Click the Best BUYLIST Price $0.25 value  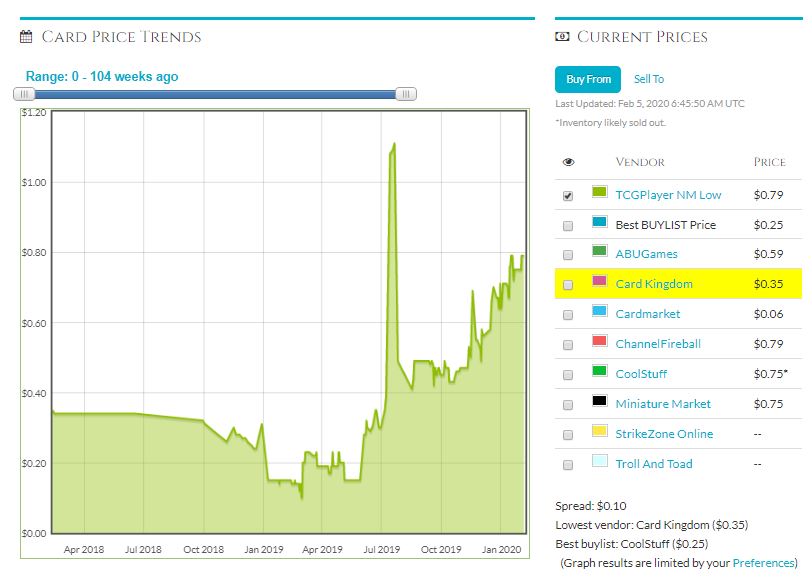(768, 225)
